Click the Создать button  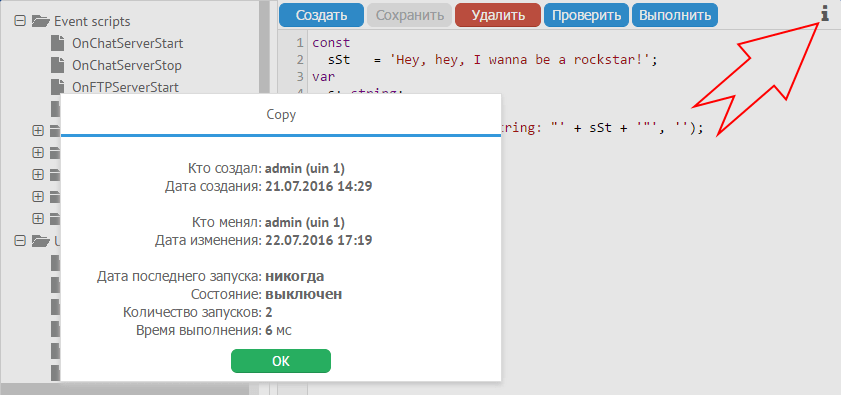click(x=321, y=15)
